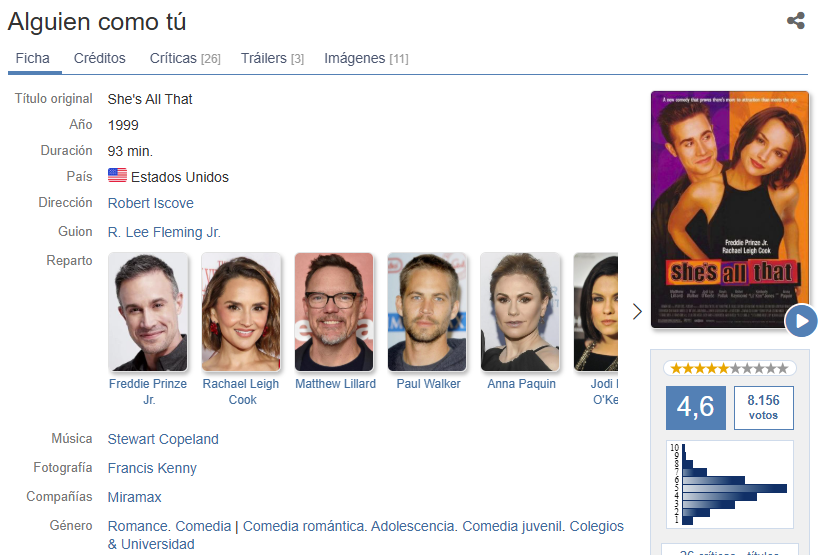Open Anna Paquin's photo thumbnail
The image size is (822, 555).
pyautogui.click(x=520, y=312)
